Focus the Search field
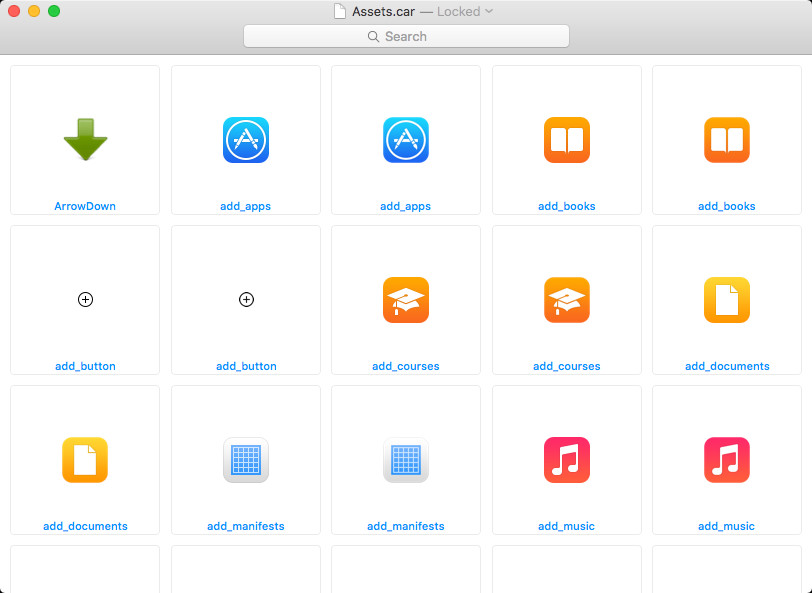The height and width of the screenshot is (593, 812). point(406,36)
